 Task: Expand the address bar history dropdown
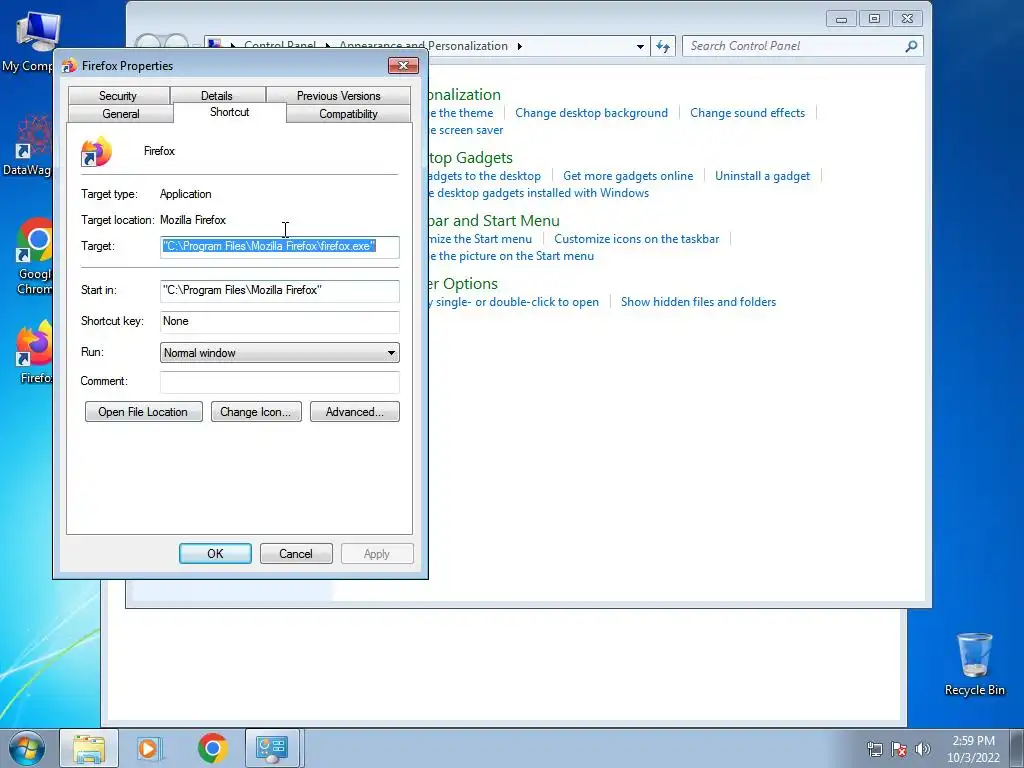coord(640,46)
